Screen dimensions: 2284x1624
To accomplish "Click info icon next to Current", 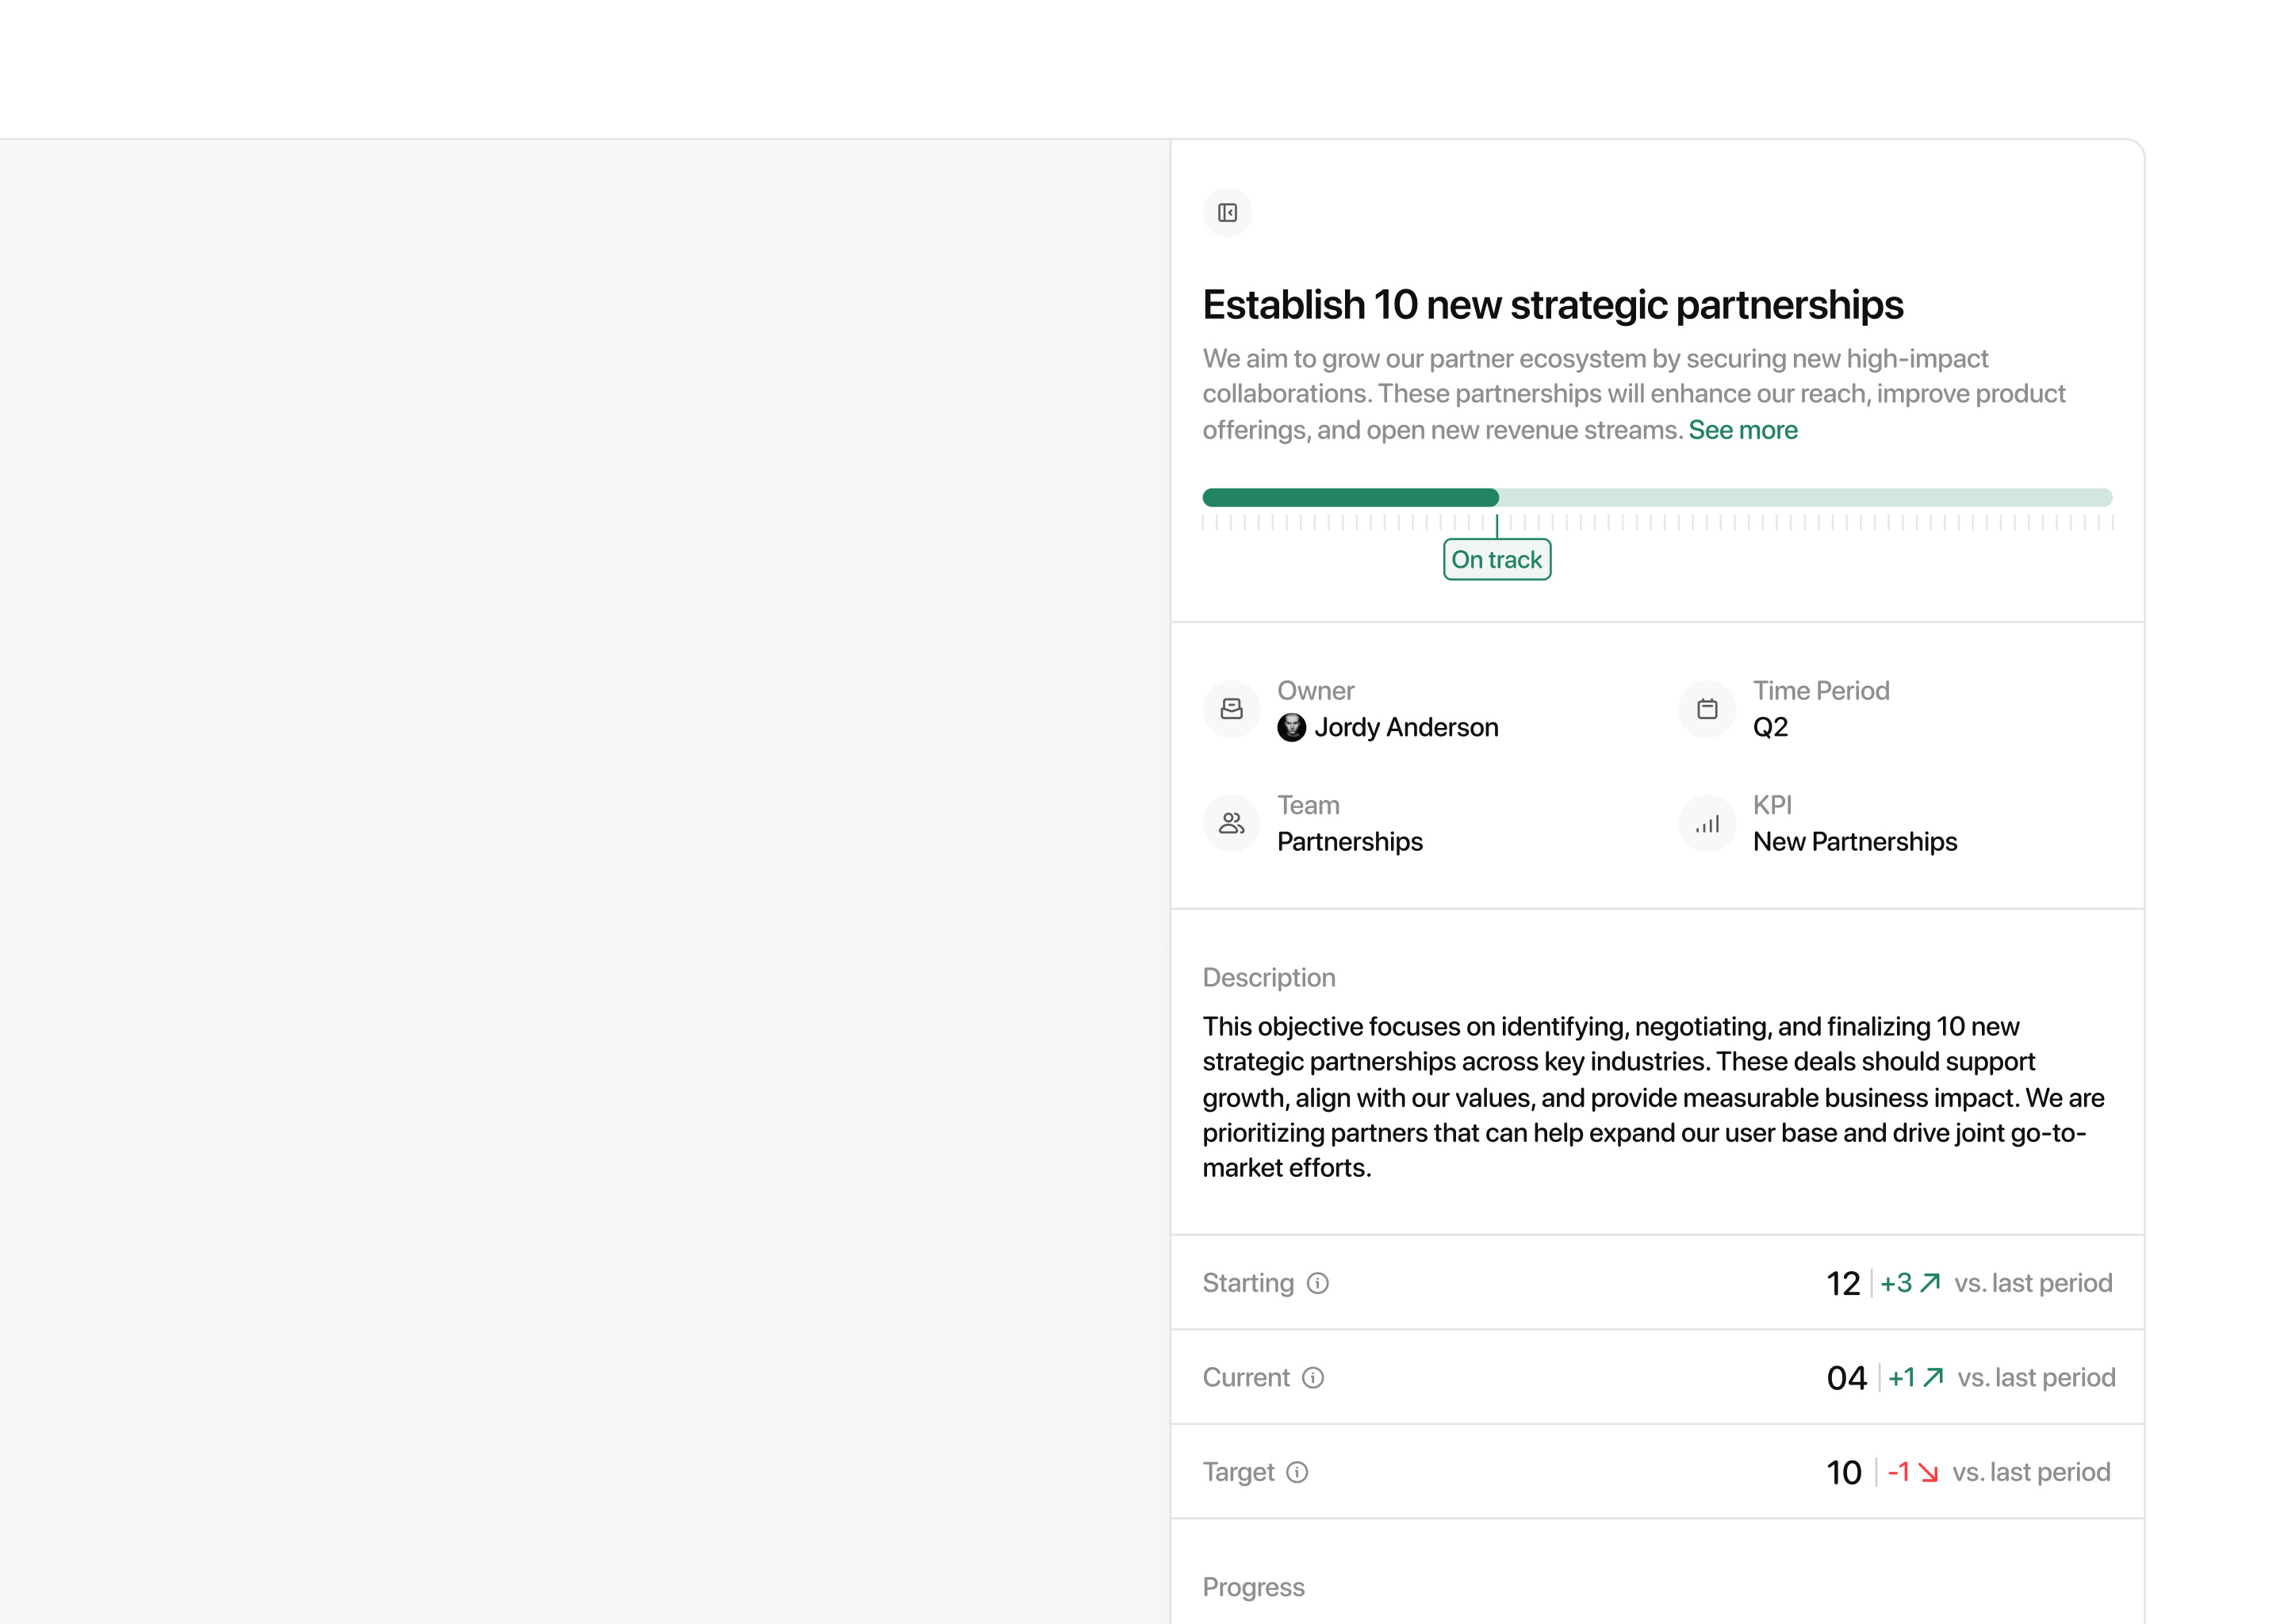I will click(x=1313, y=1378).
